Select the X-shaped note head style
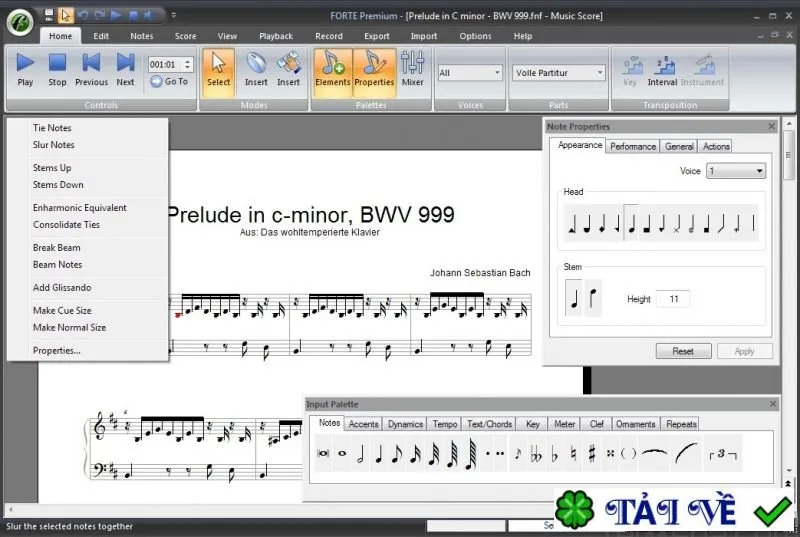800x537 pixels. pos(677,223)
